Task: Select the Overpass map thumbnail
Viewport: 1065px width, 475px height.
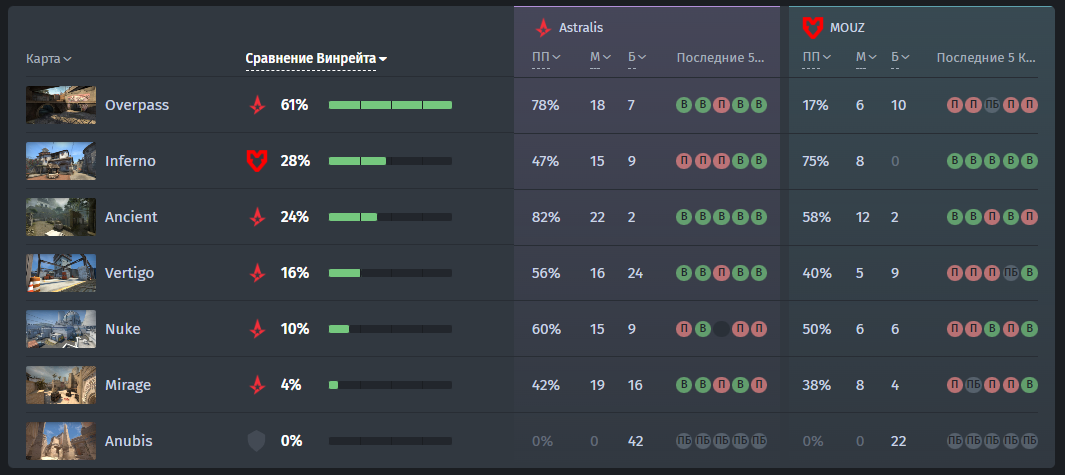Action: 61,105
